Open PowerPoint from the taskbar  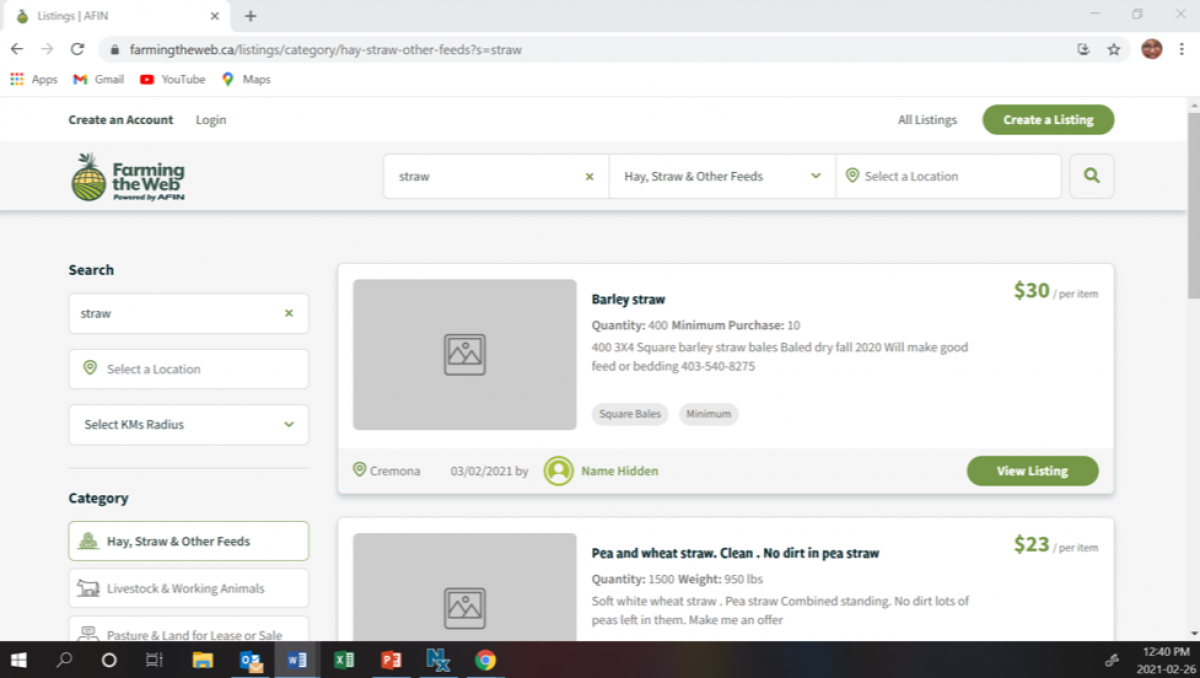(391, 660)
